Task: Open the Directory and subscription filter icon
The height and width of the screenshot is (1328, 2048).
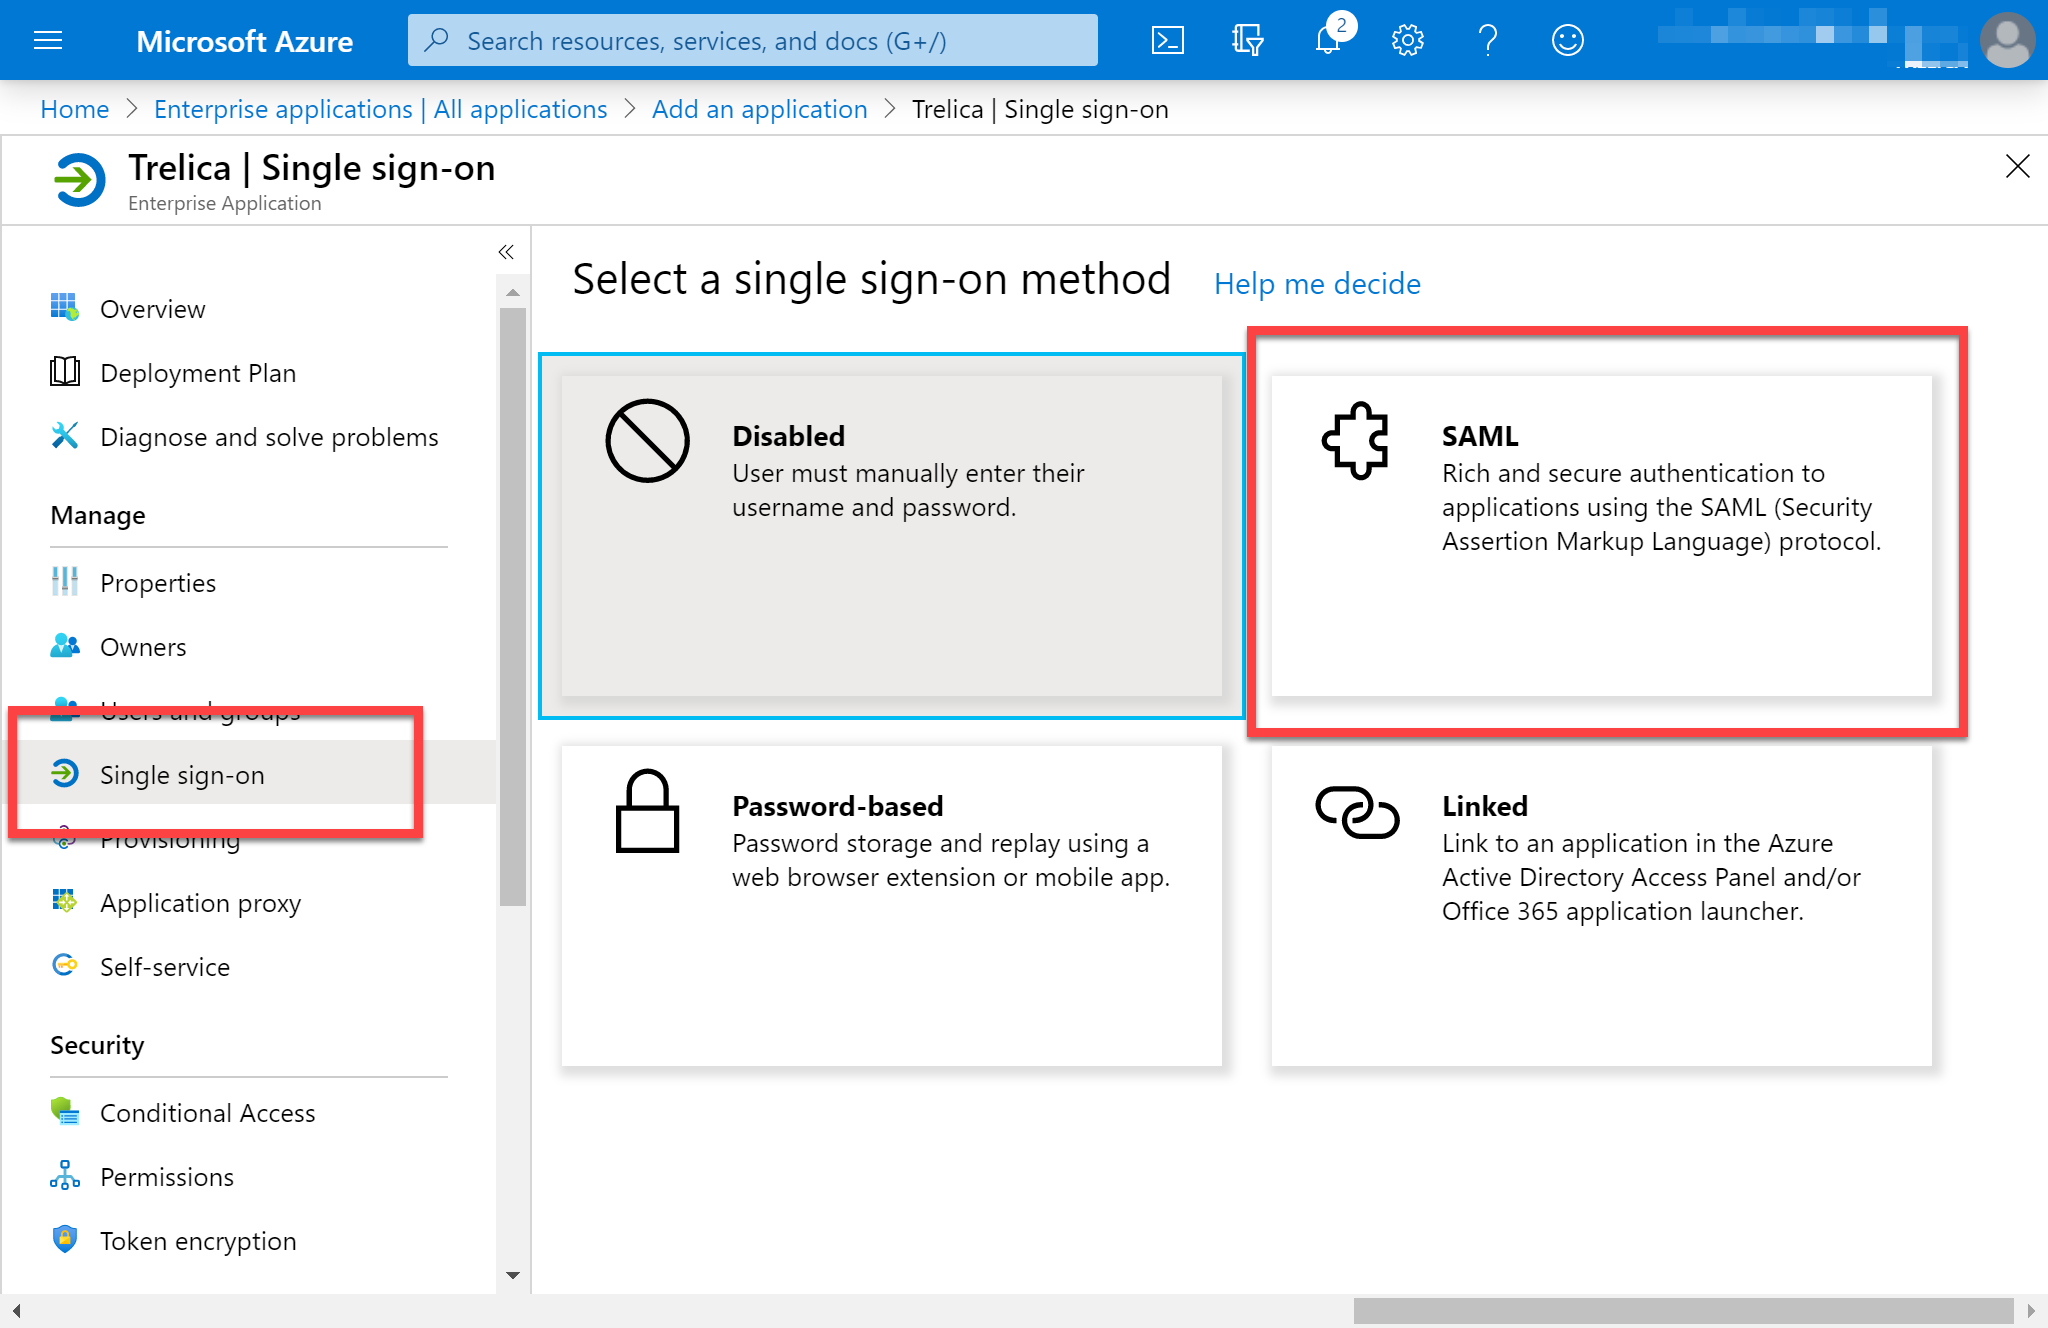Action: [x=1247, y=40]
